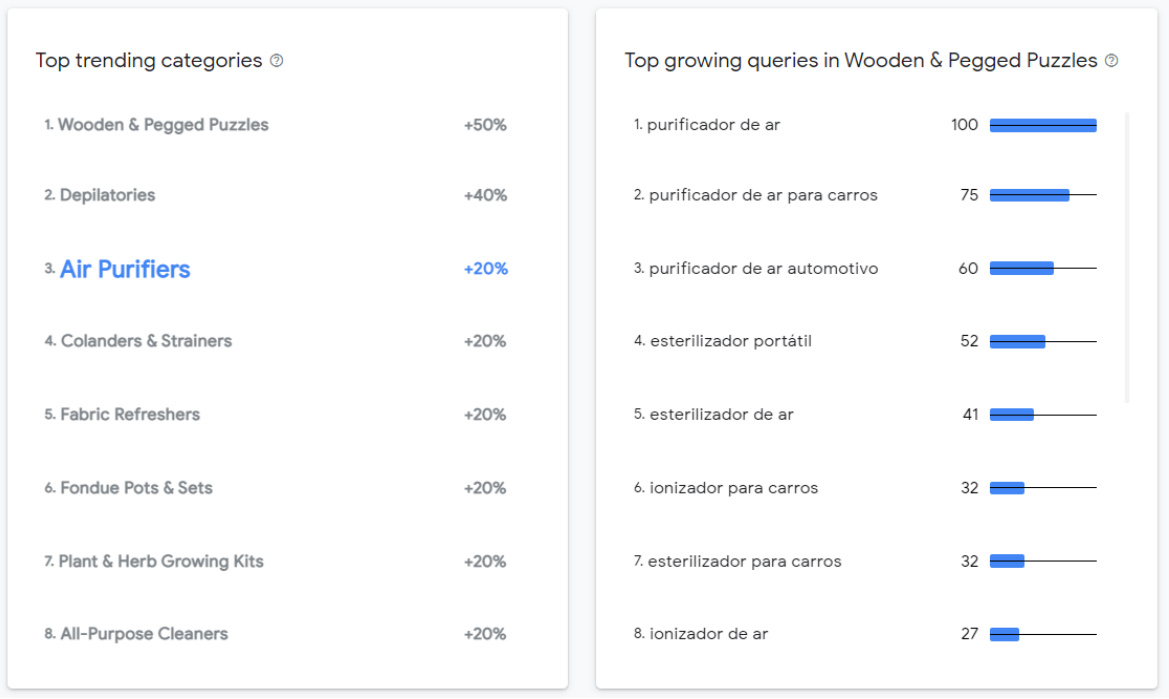Click the bar for 'ionizador de ar'
The image size is (1169, 699).
[x=1004, y=634]
